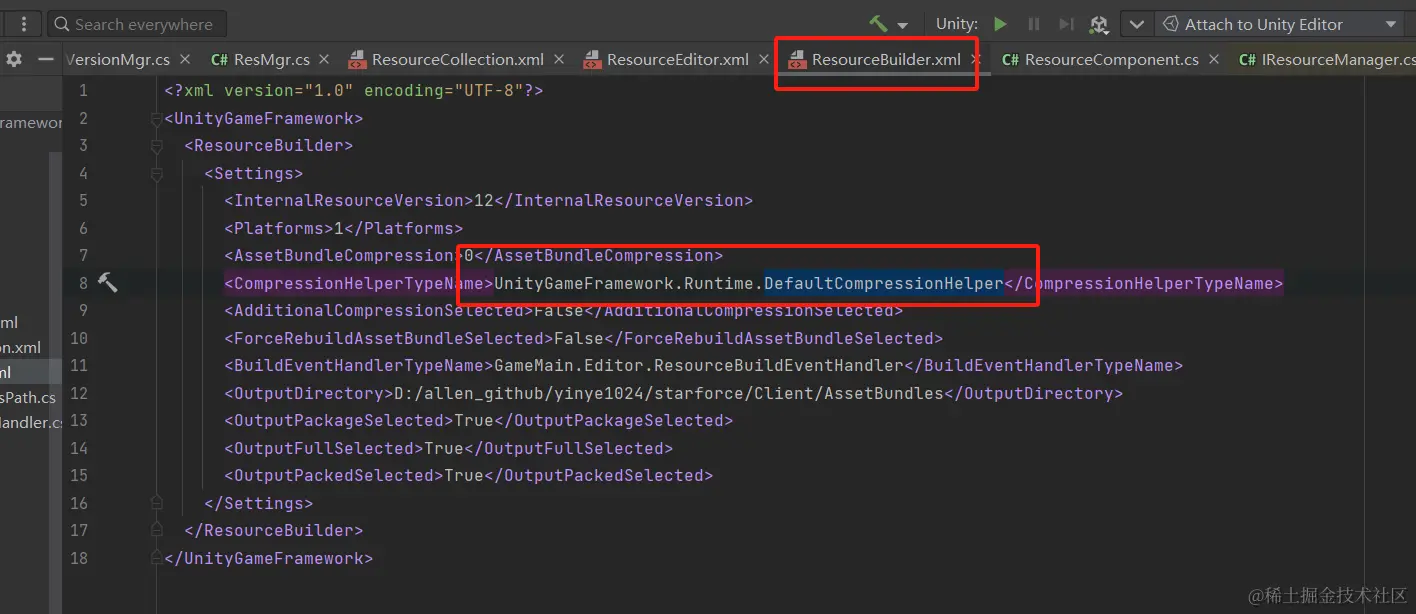Click the Unity bug icon in the toolbar
Viewport: 1416px width, 614px height.
(1099, 24)
